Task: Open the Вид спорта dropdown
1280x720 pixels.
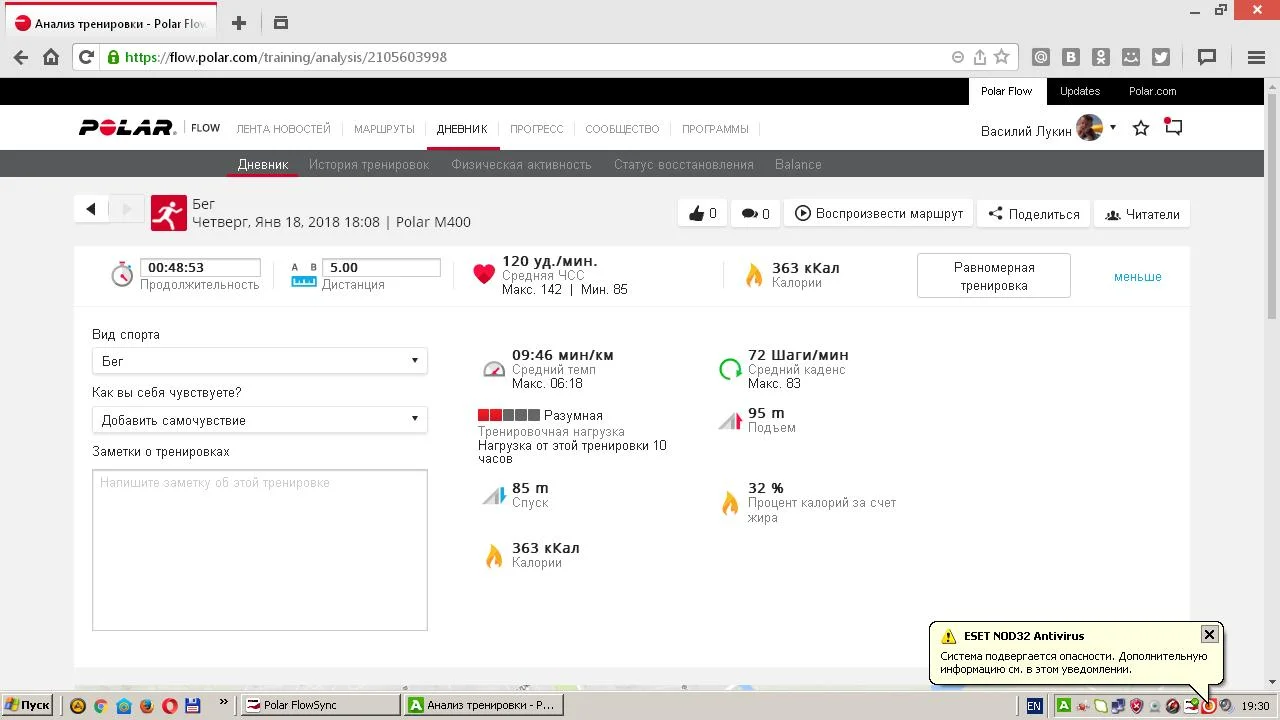Action: [x=259, y=361]
